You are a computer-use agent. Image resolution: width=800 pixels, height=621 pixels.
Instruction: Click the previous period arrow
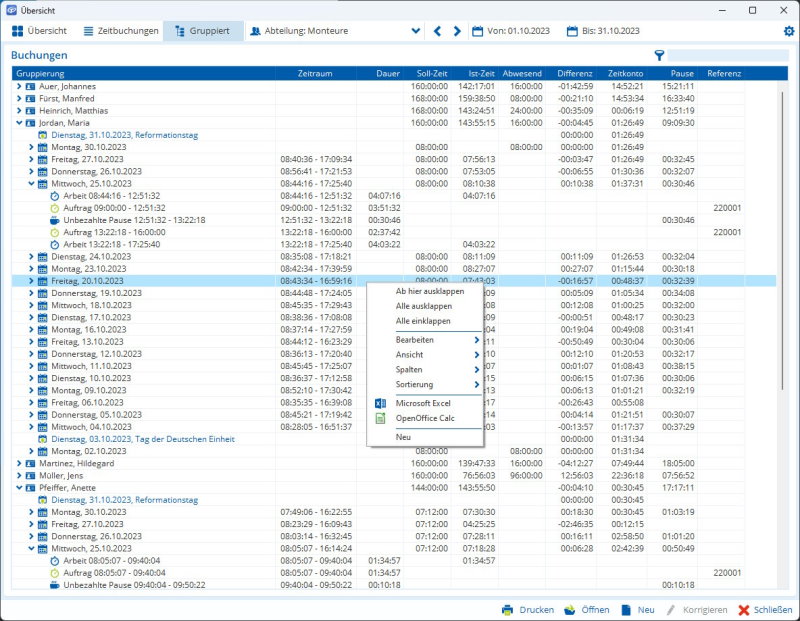tap(437, 31)
